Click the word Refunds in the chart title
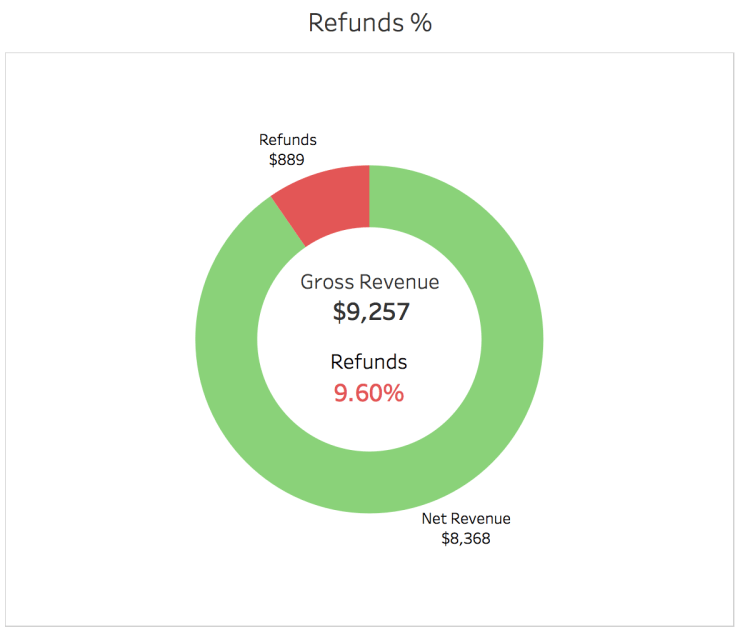The width and height of the screenshot is (740, 635). point(355,23)
